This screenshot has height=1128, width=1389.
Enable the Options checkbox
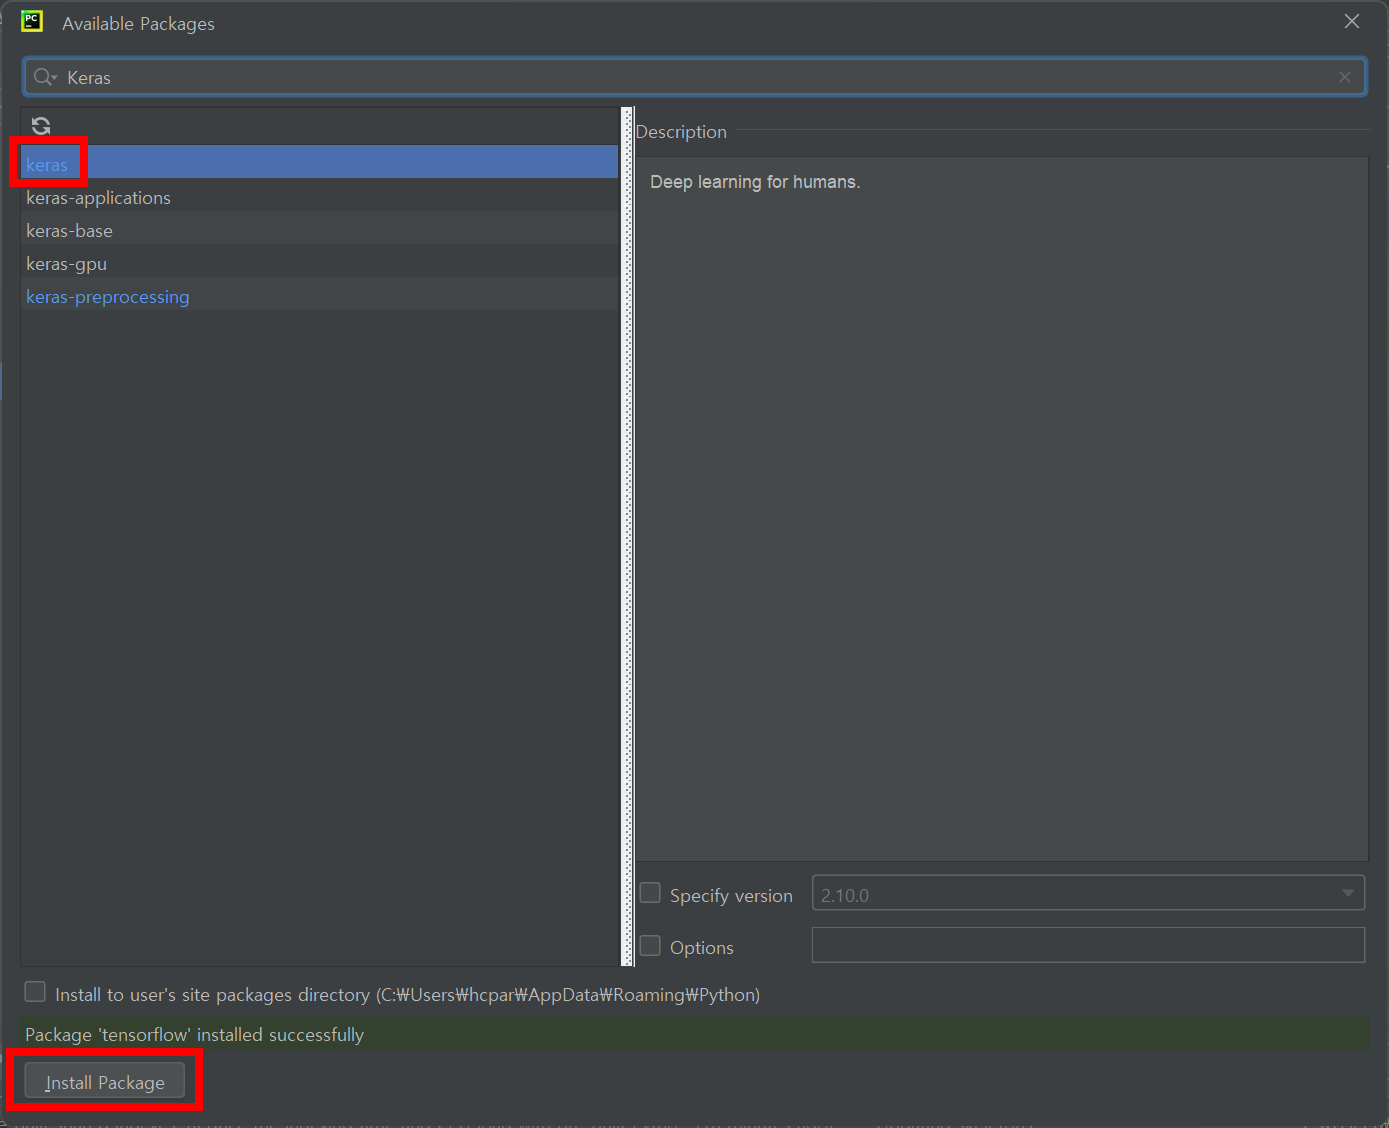click(650, 946)
